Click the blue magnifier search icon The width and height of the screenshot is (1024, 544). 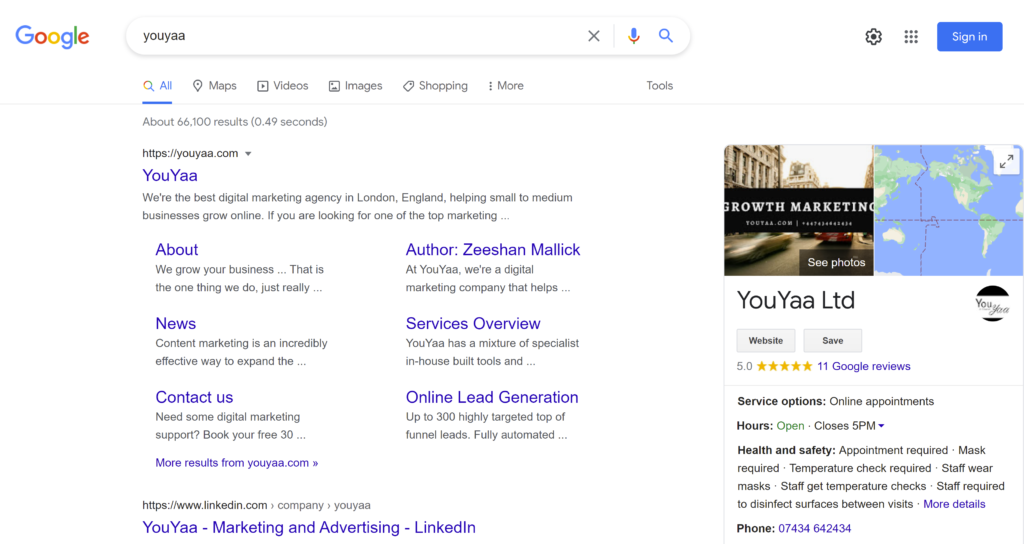tap(665, 36)
